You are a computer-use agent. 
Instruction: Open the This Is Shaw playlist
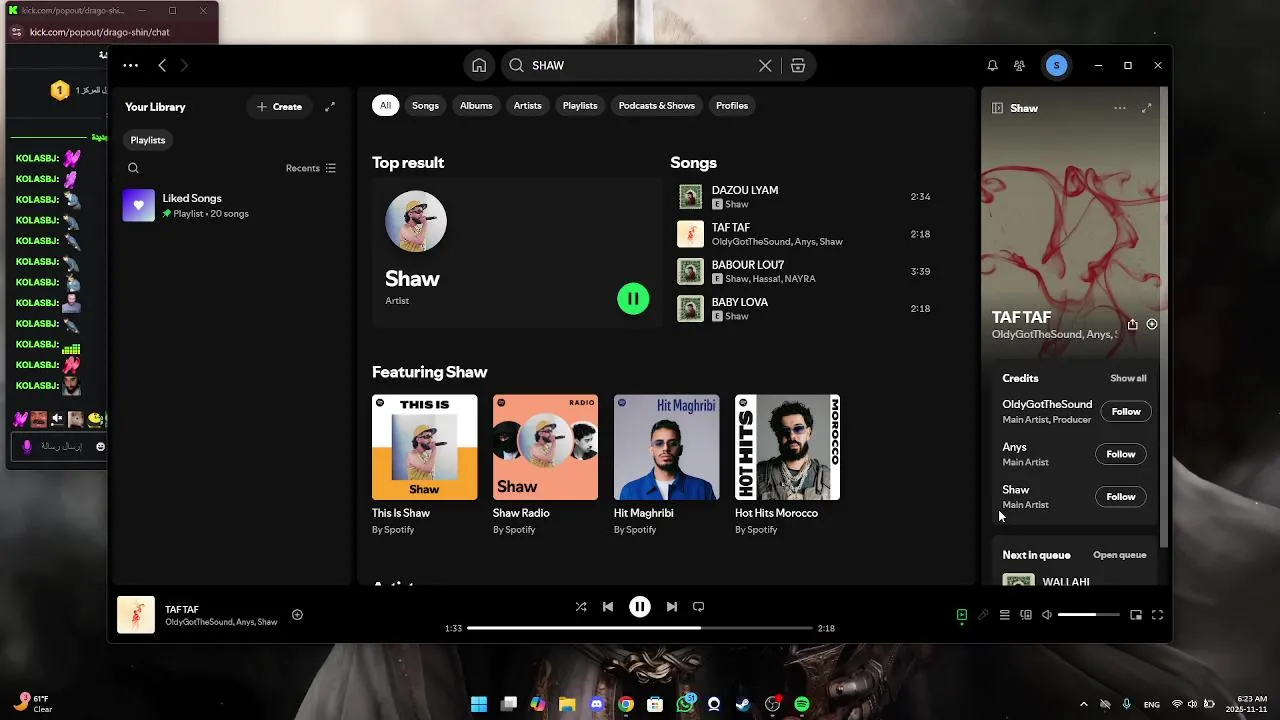(x=424, y=465)
